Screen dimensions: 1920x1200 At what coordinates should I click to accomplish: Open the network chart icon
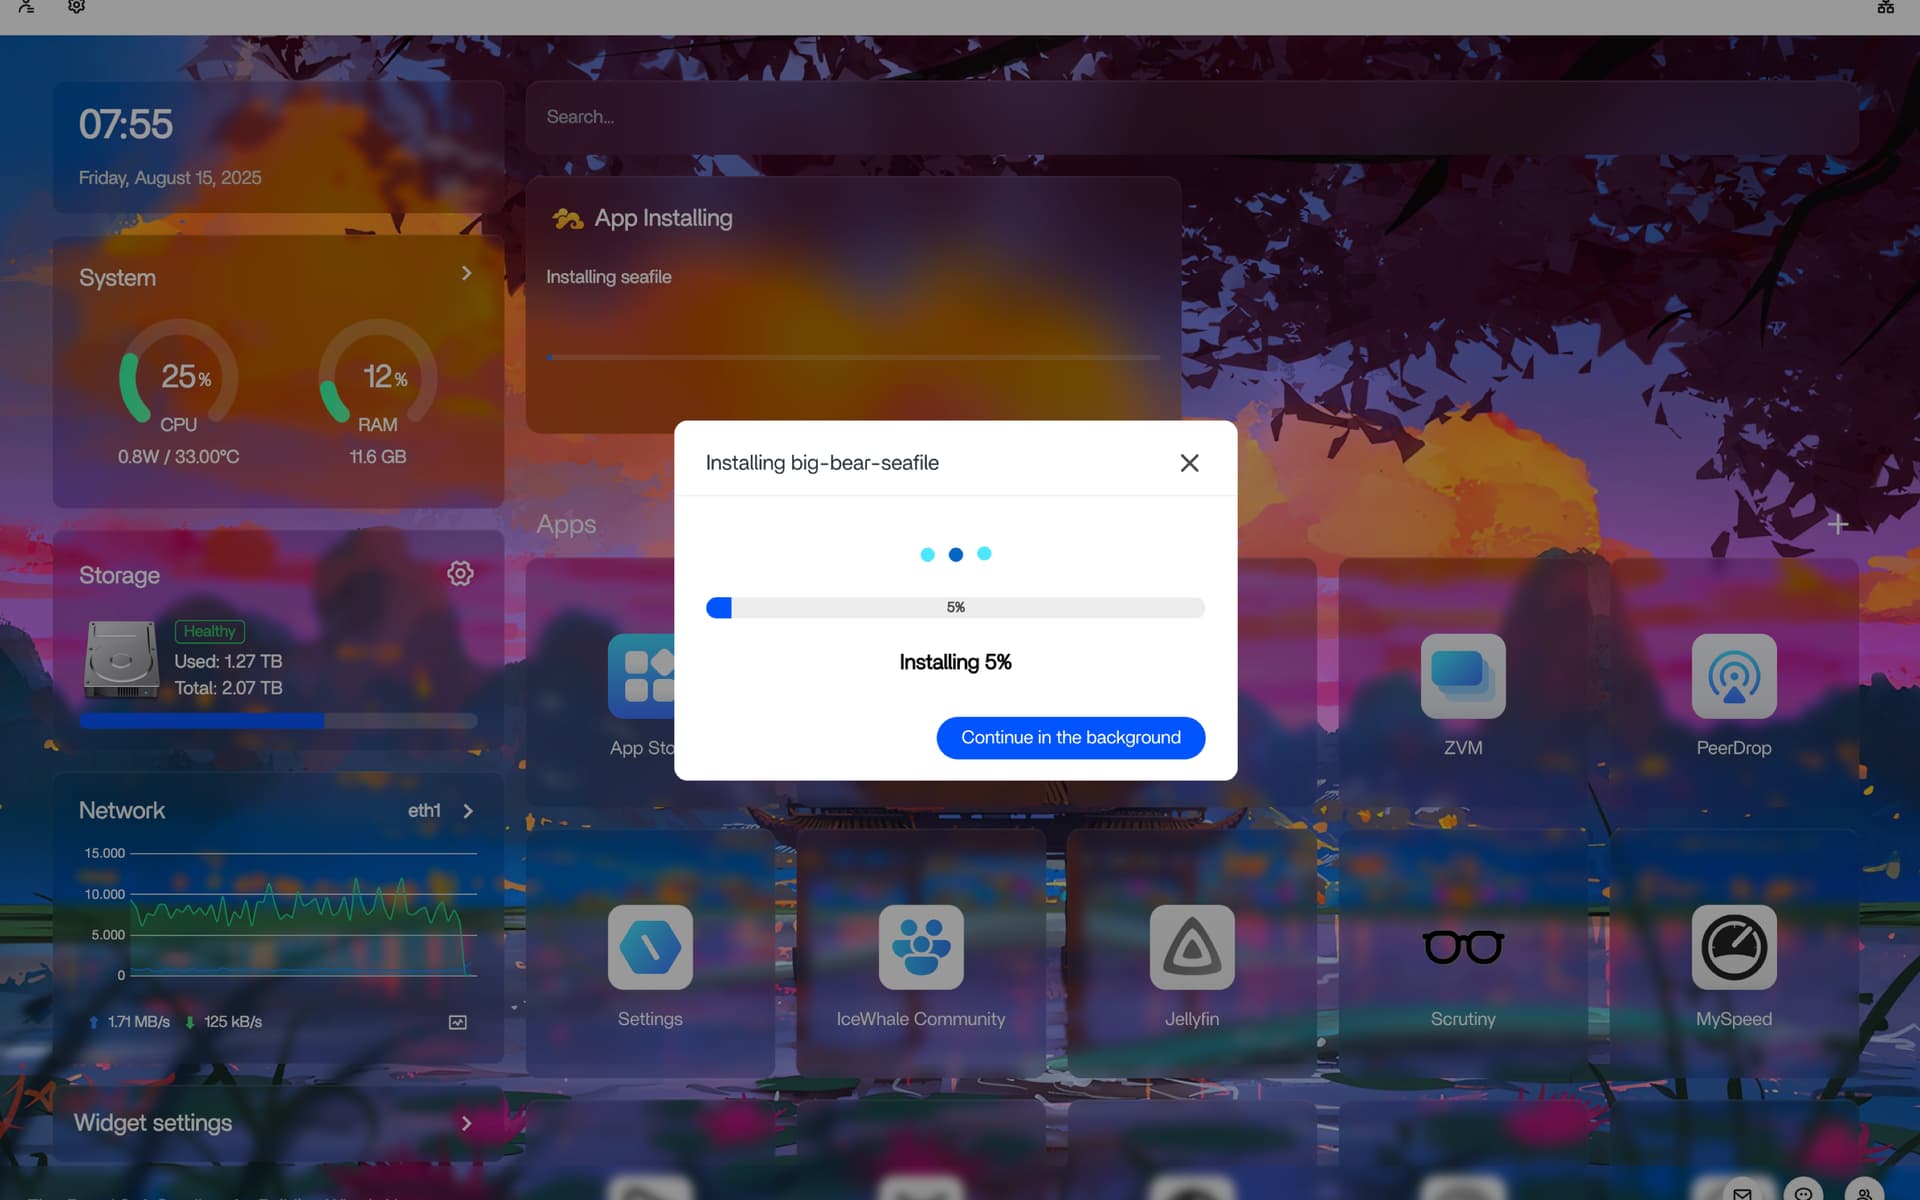458,1022
